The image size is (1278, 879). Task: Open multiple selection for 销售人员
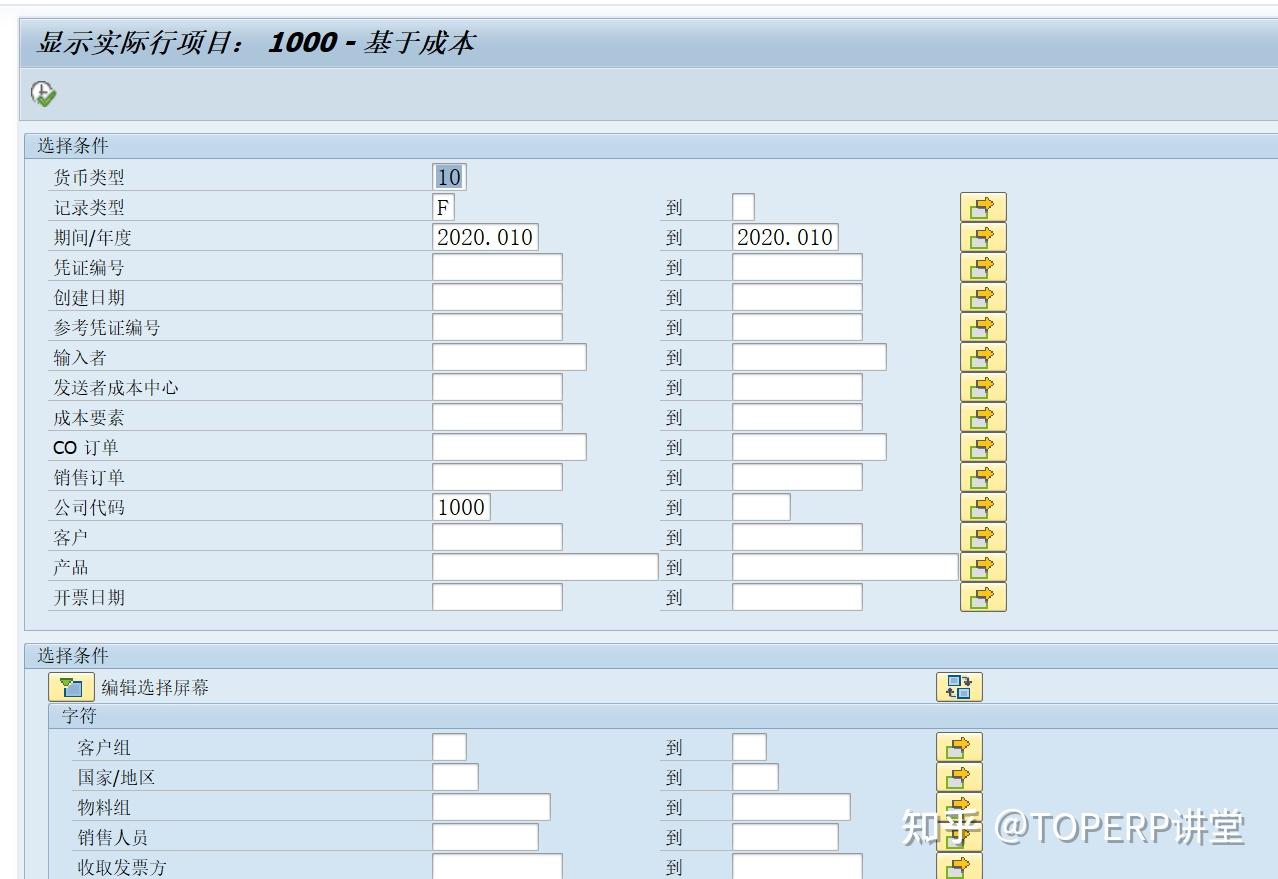[x=959, y=836]
